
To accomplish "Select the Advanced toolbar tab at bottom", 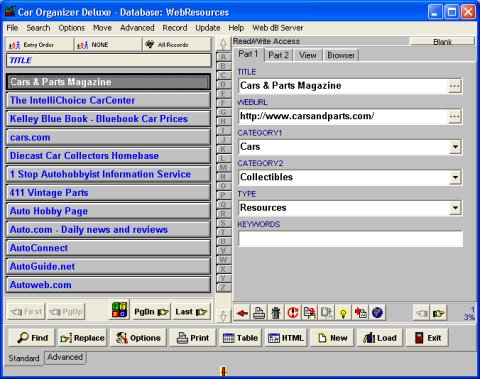I will (x=65, y=357).
